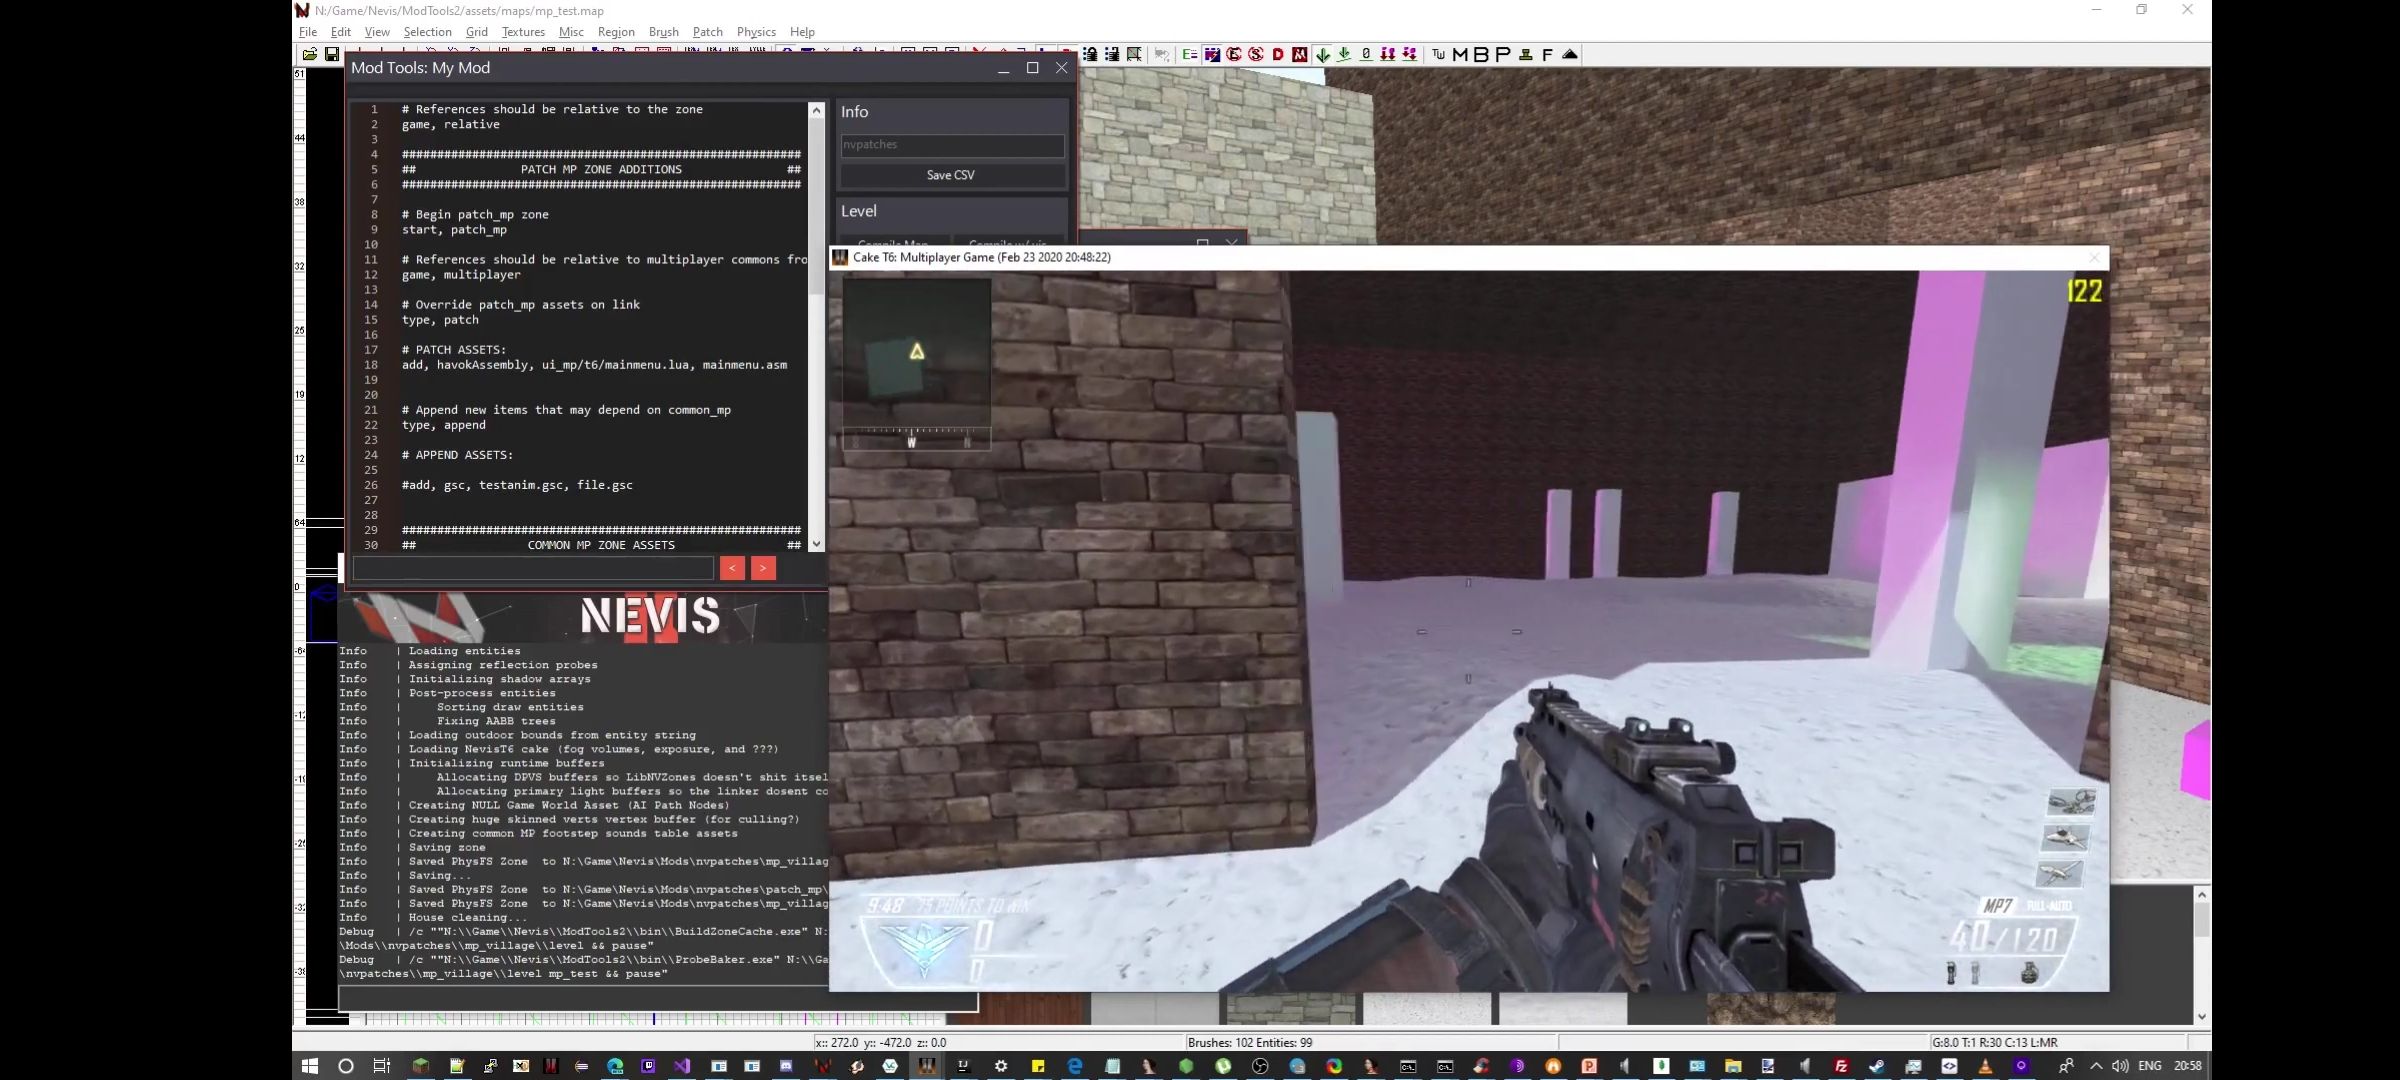
Task: Click the 'start, patch_mp' line in the editor
Action: pos(454,230)
